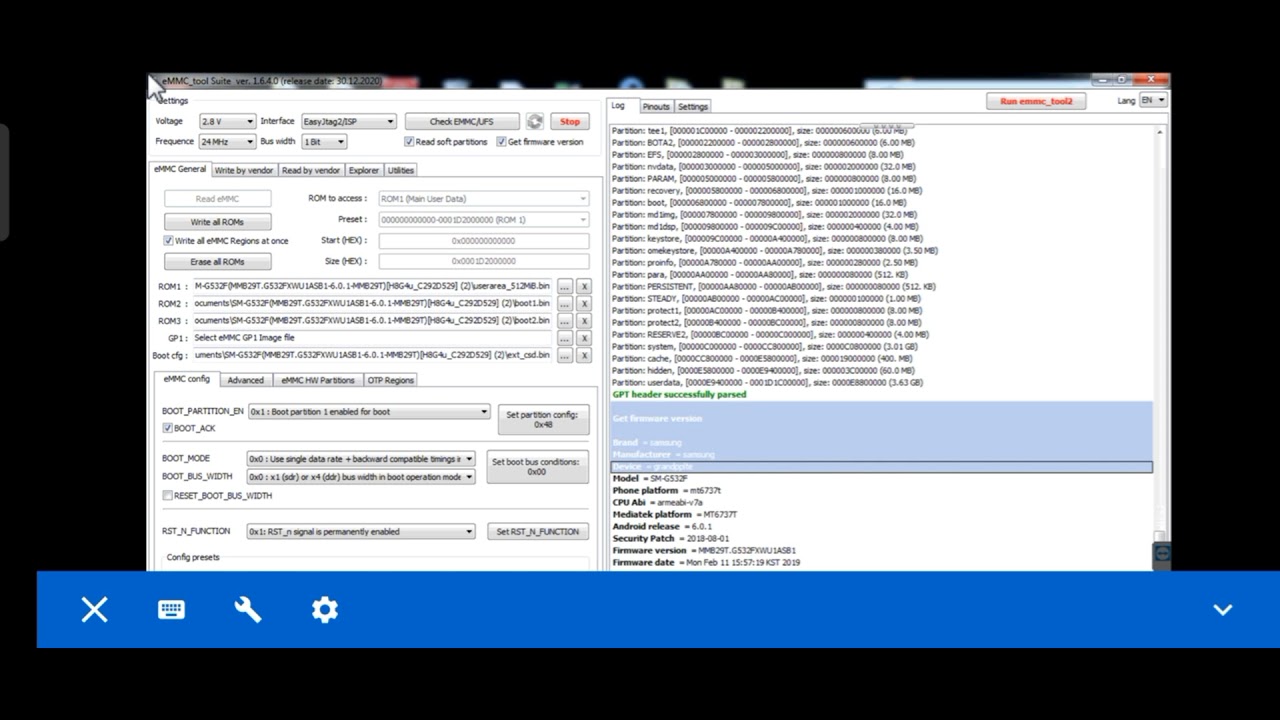1280x720 pixels.
Task: Click the GP1 image file path field
Action: (371, 338)
